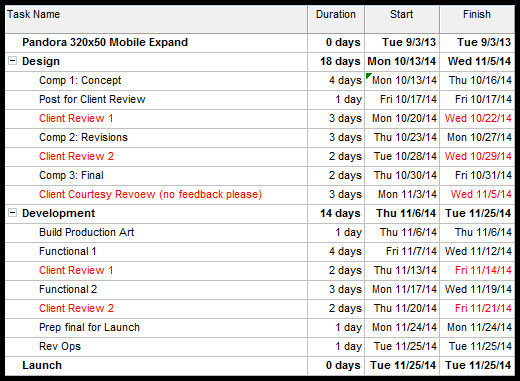The width and height of the screenshot is (520, 381).
Task: Select the Comp 1: Concept task
Action: coord(80,80)
